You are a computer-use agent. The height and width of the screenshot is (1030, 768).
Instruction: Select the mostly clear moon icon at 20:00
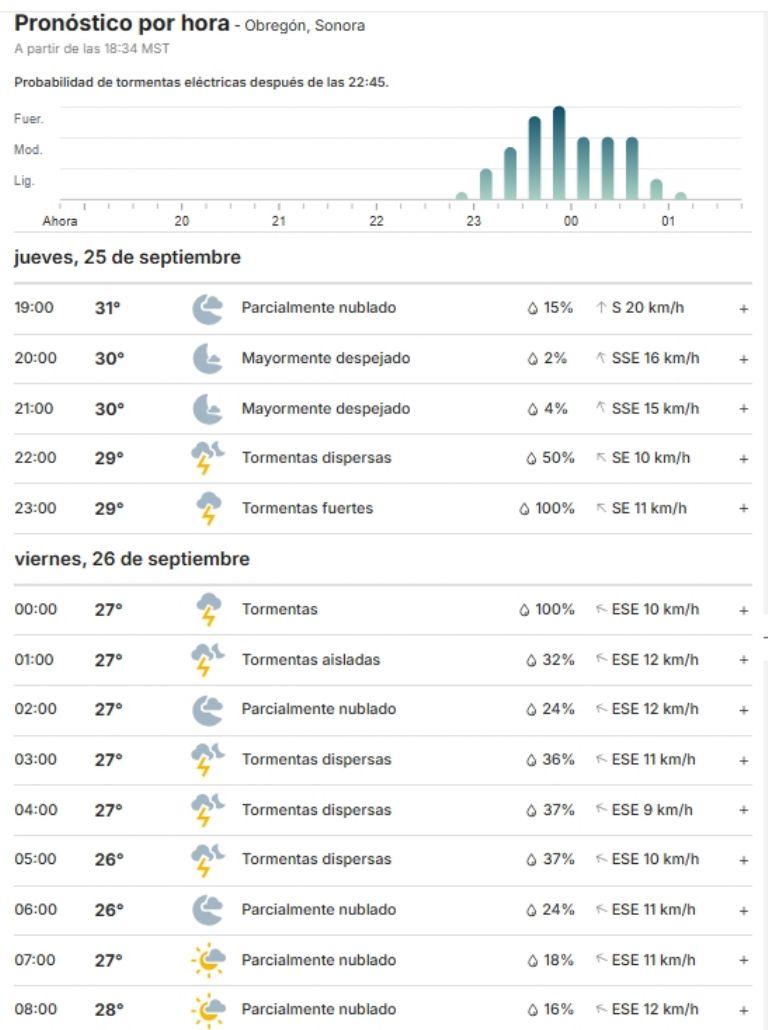pos(207,357)
